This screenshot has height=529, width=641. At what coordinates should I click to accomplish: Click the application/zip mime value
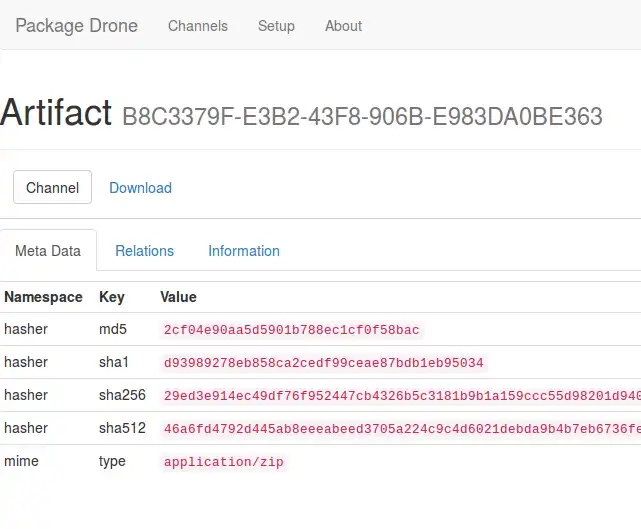click(225, 462)
